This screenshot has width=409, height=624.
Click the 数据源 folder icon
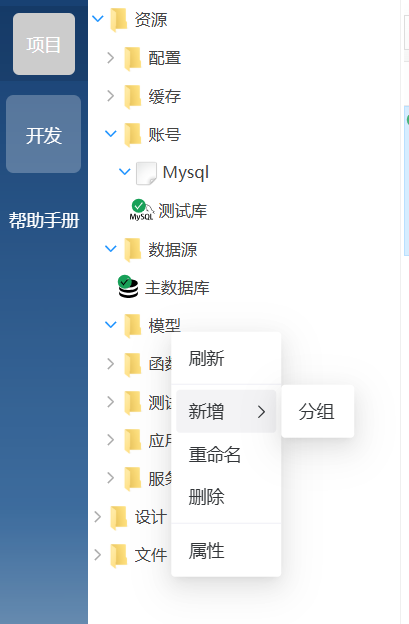tap(132, 250)
